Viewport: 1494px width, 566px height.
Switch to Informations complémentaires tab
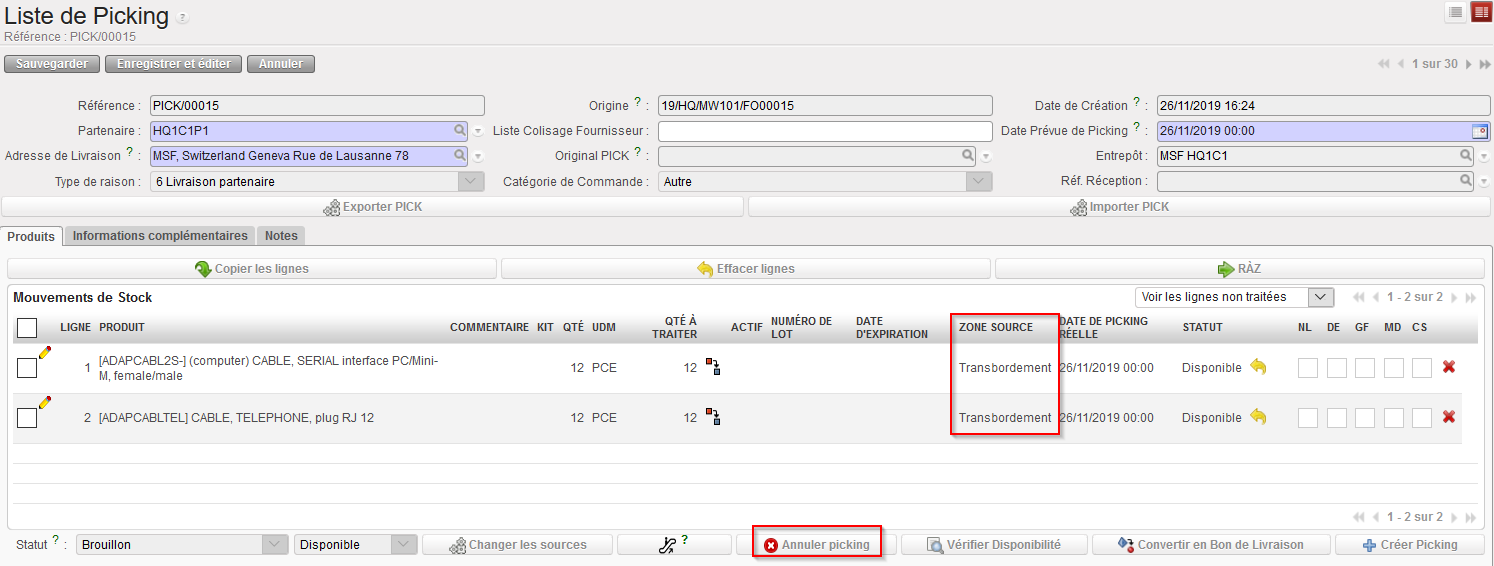160,236
